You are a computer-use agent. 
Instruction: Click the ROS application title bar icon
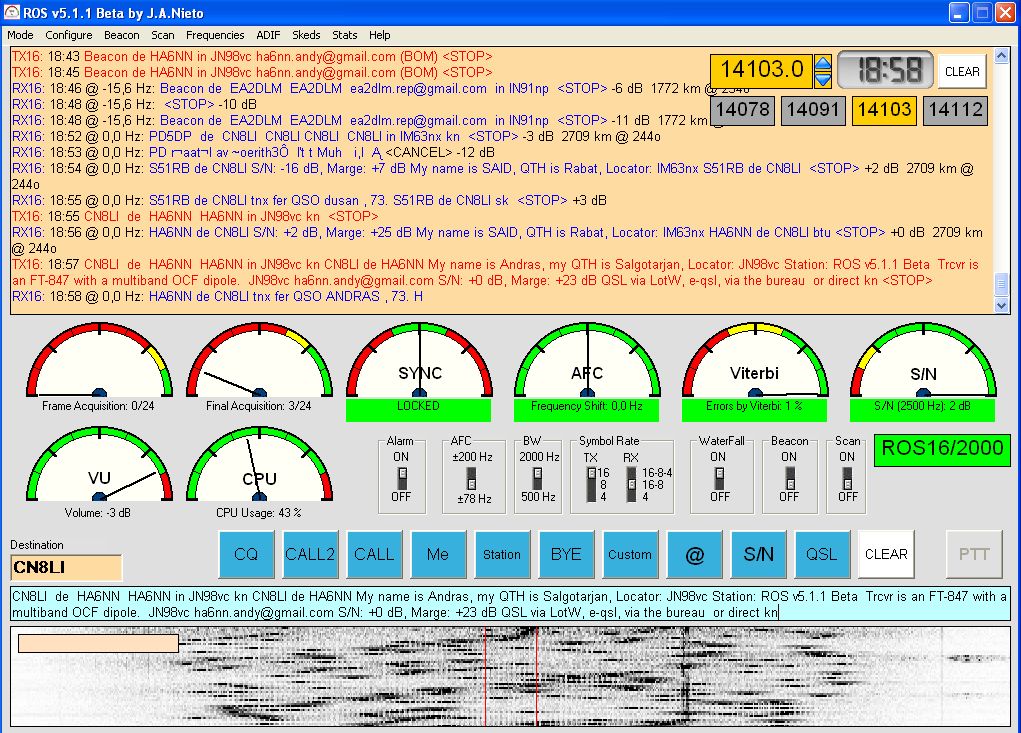click(12, 12)
